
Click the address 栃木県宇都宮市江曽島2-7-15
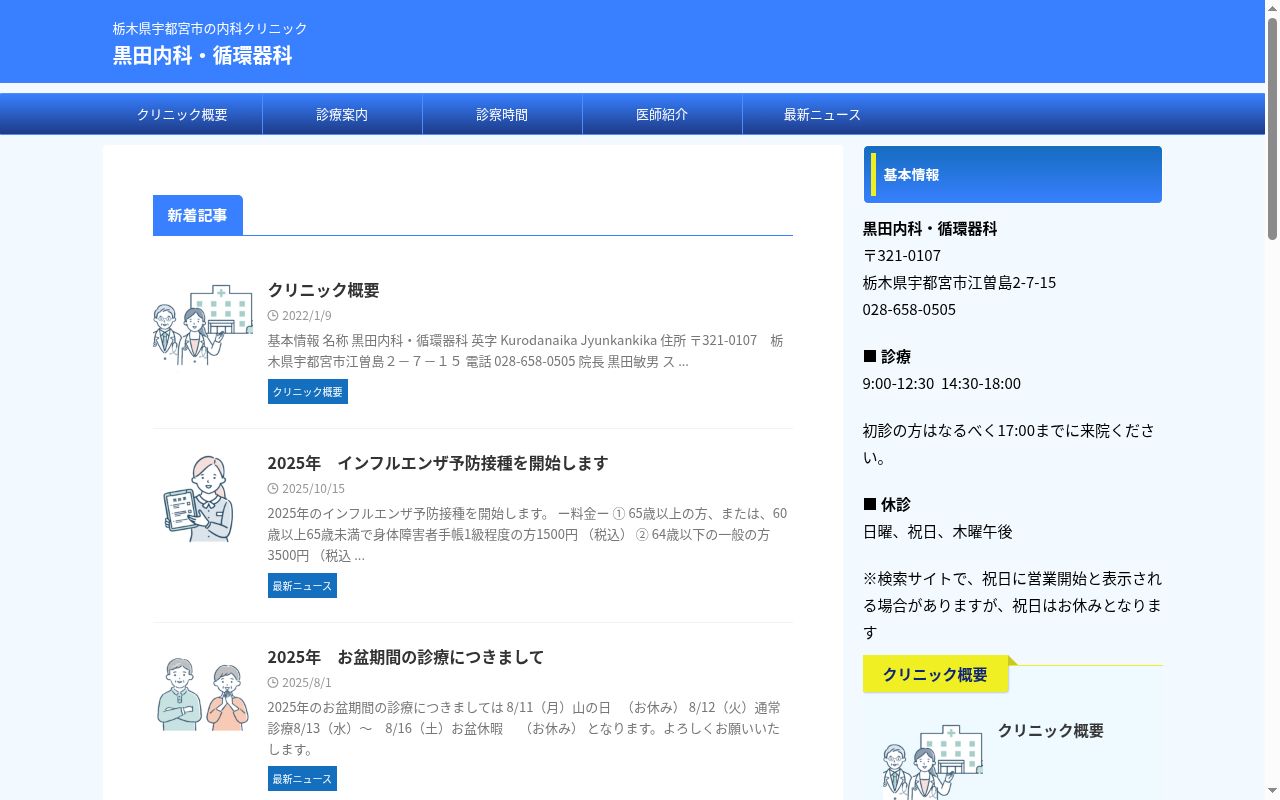click(x=959, y=283)
